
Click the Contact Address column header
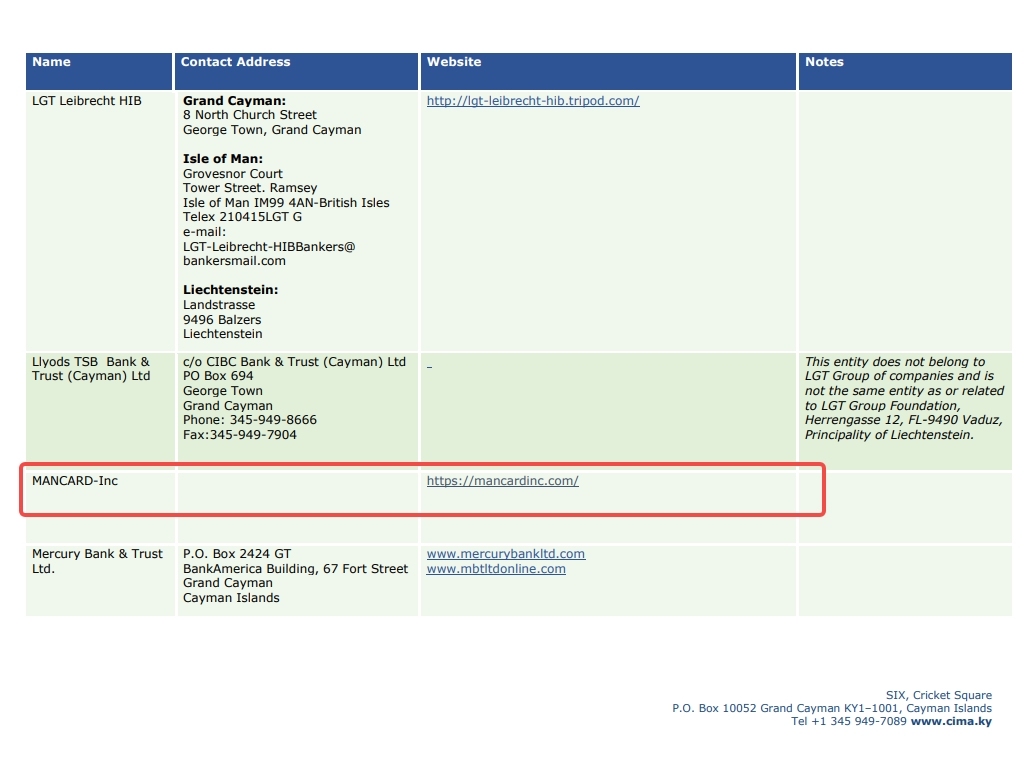pos(235,62)
